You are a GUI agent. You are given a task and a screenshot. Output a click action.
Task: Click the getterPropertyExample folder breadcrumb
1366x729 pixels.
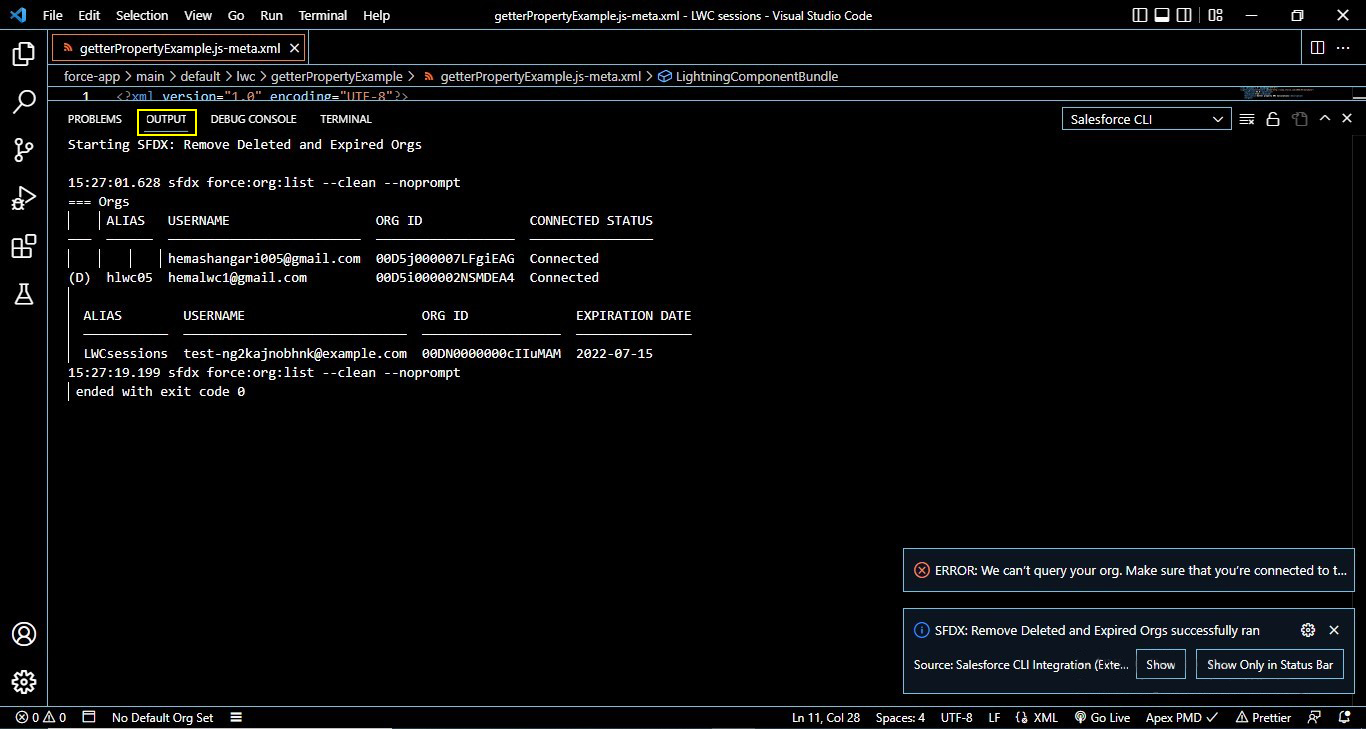pos(337,76)
